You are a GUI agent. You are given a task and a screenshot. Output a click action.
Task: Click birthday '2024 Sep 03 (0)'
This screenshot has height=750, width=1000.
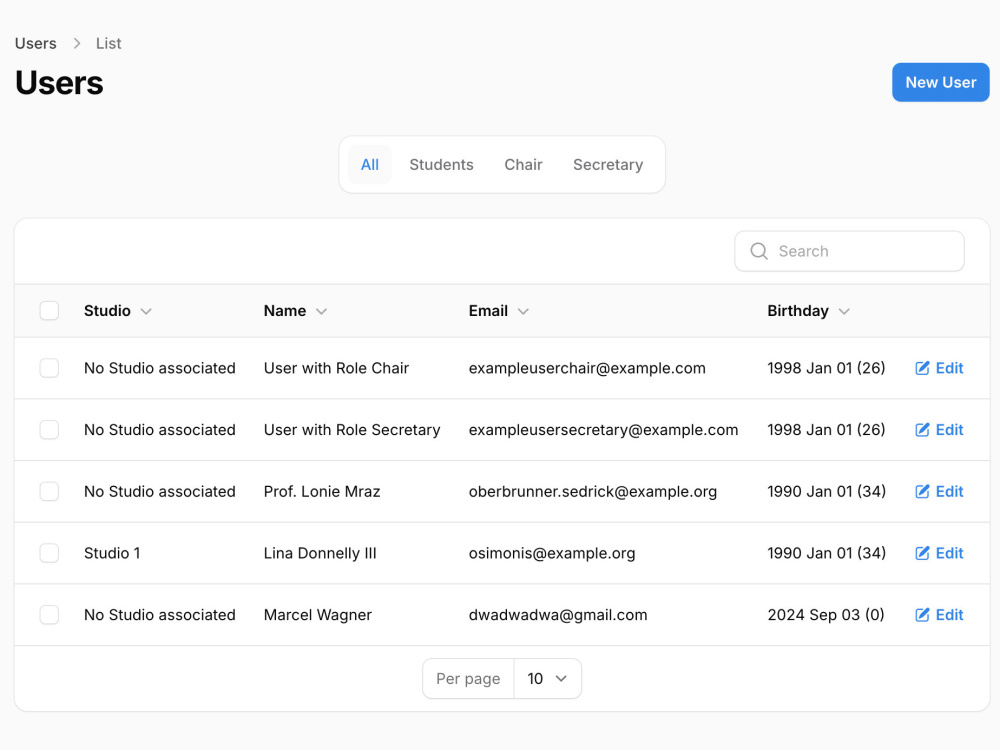(826, 615)
